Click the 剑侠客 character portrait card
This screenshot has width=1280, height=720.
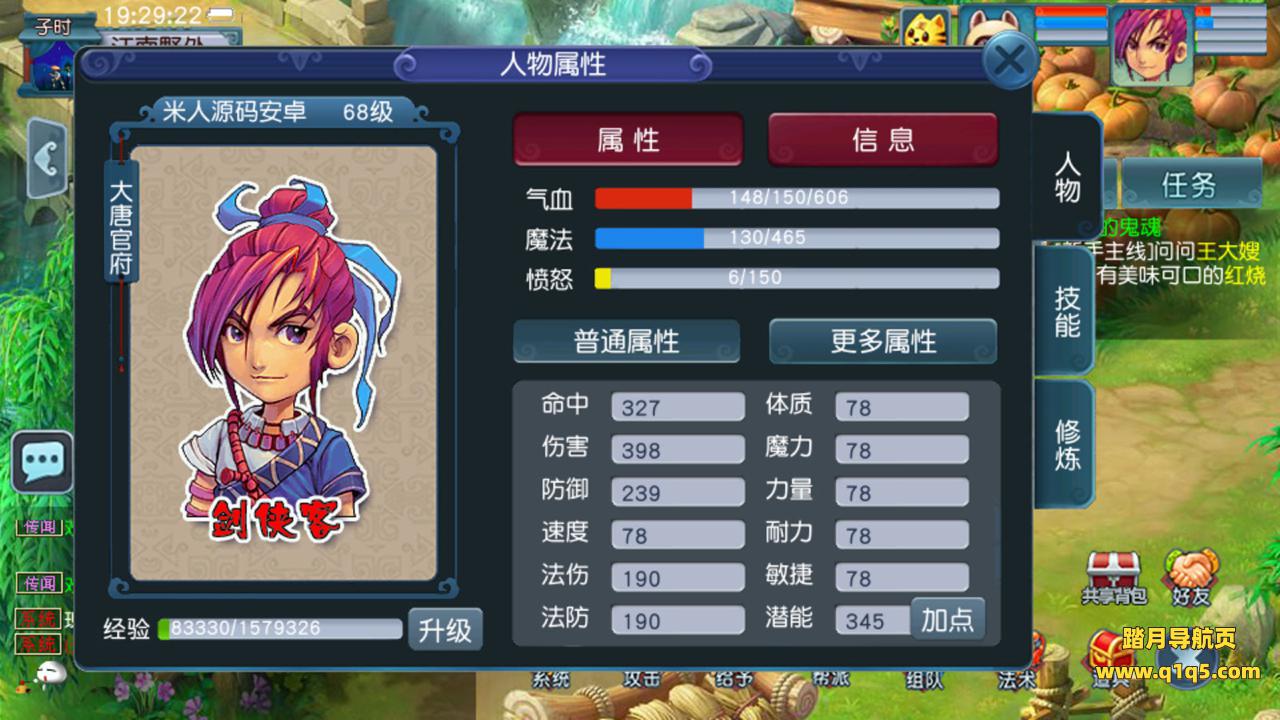[x=283, y=362]
